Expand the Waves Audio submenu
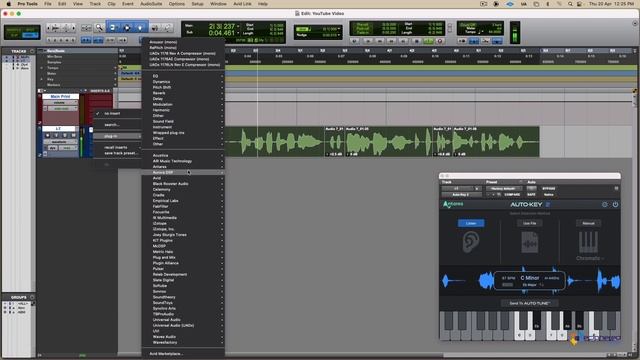 pos(183,337)
